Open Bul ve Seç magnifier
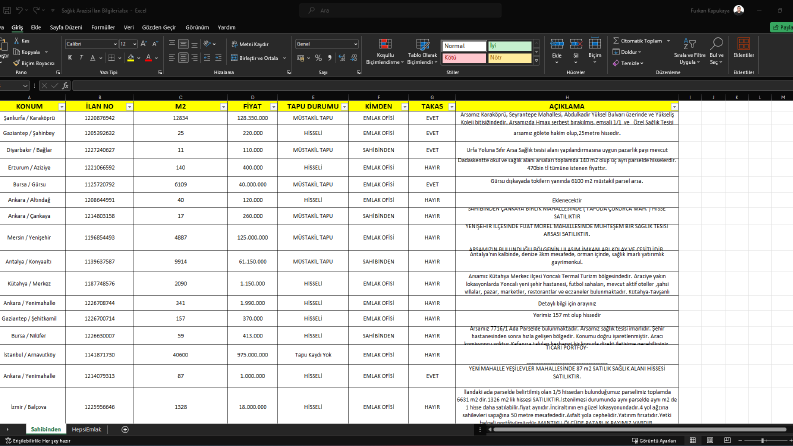Viewport: 793px width, 446px height. click(x=716, y=52)
